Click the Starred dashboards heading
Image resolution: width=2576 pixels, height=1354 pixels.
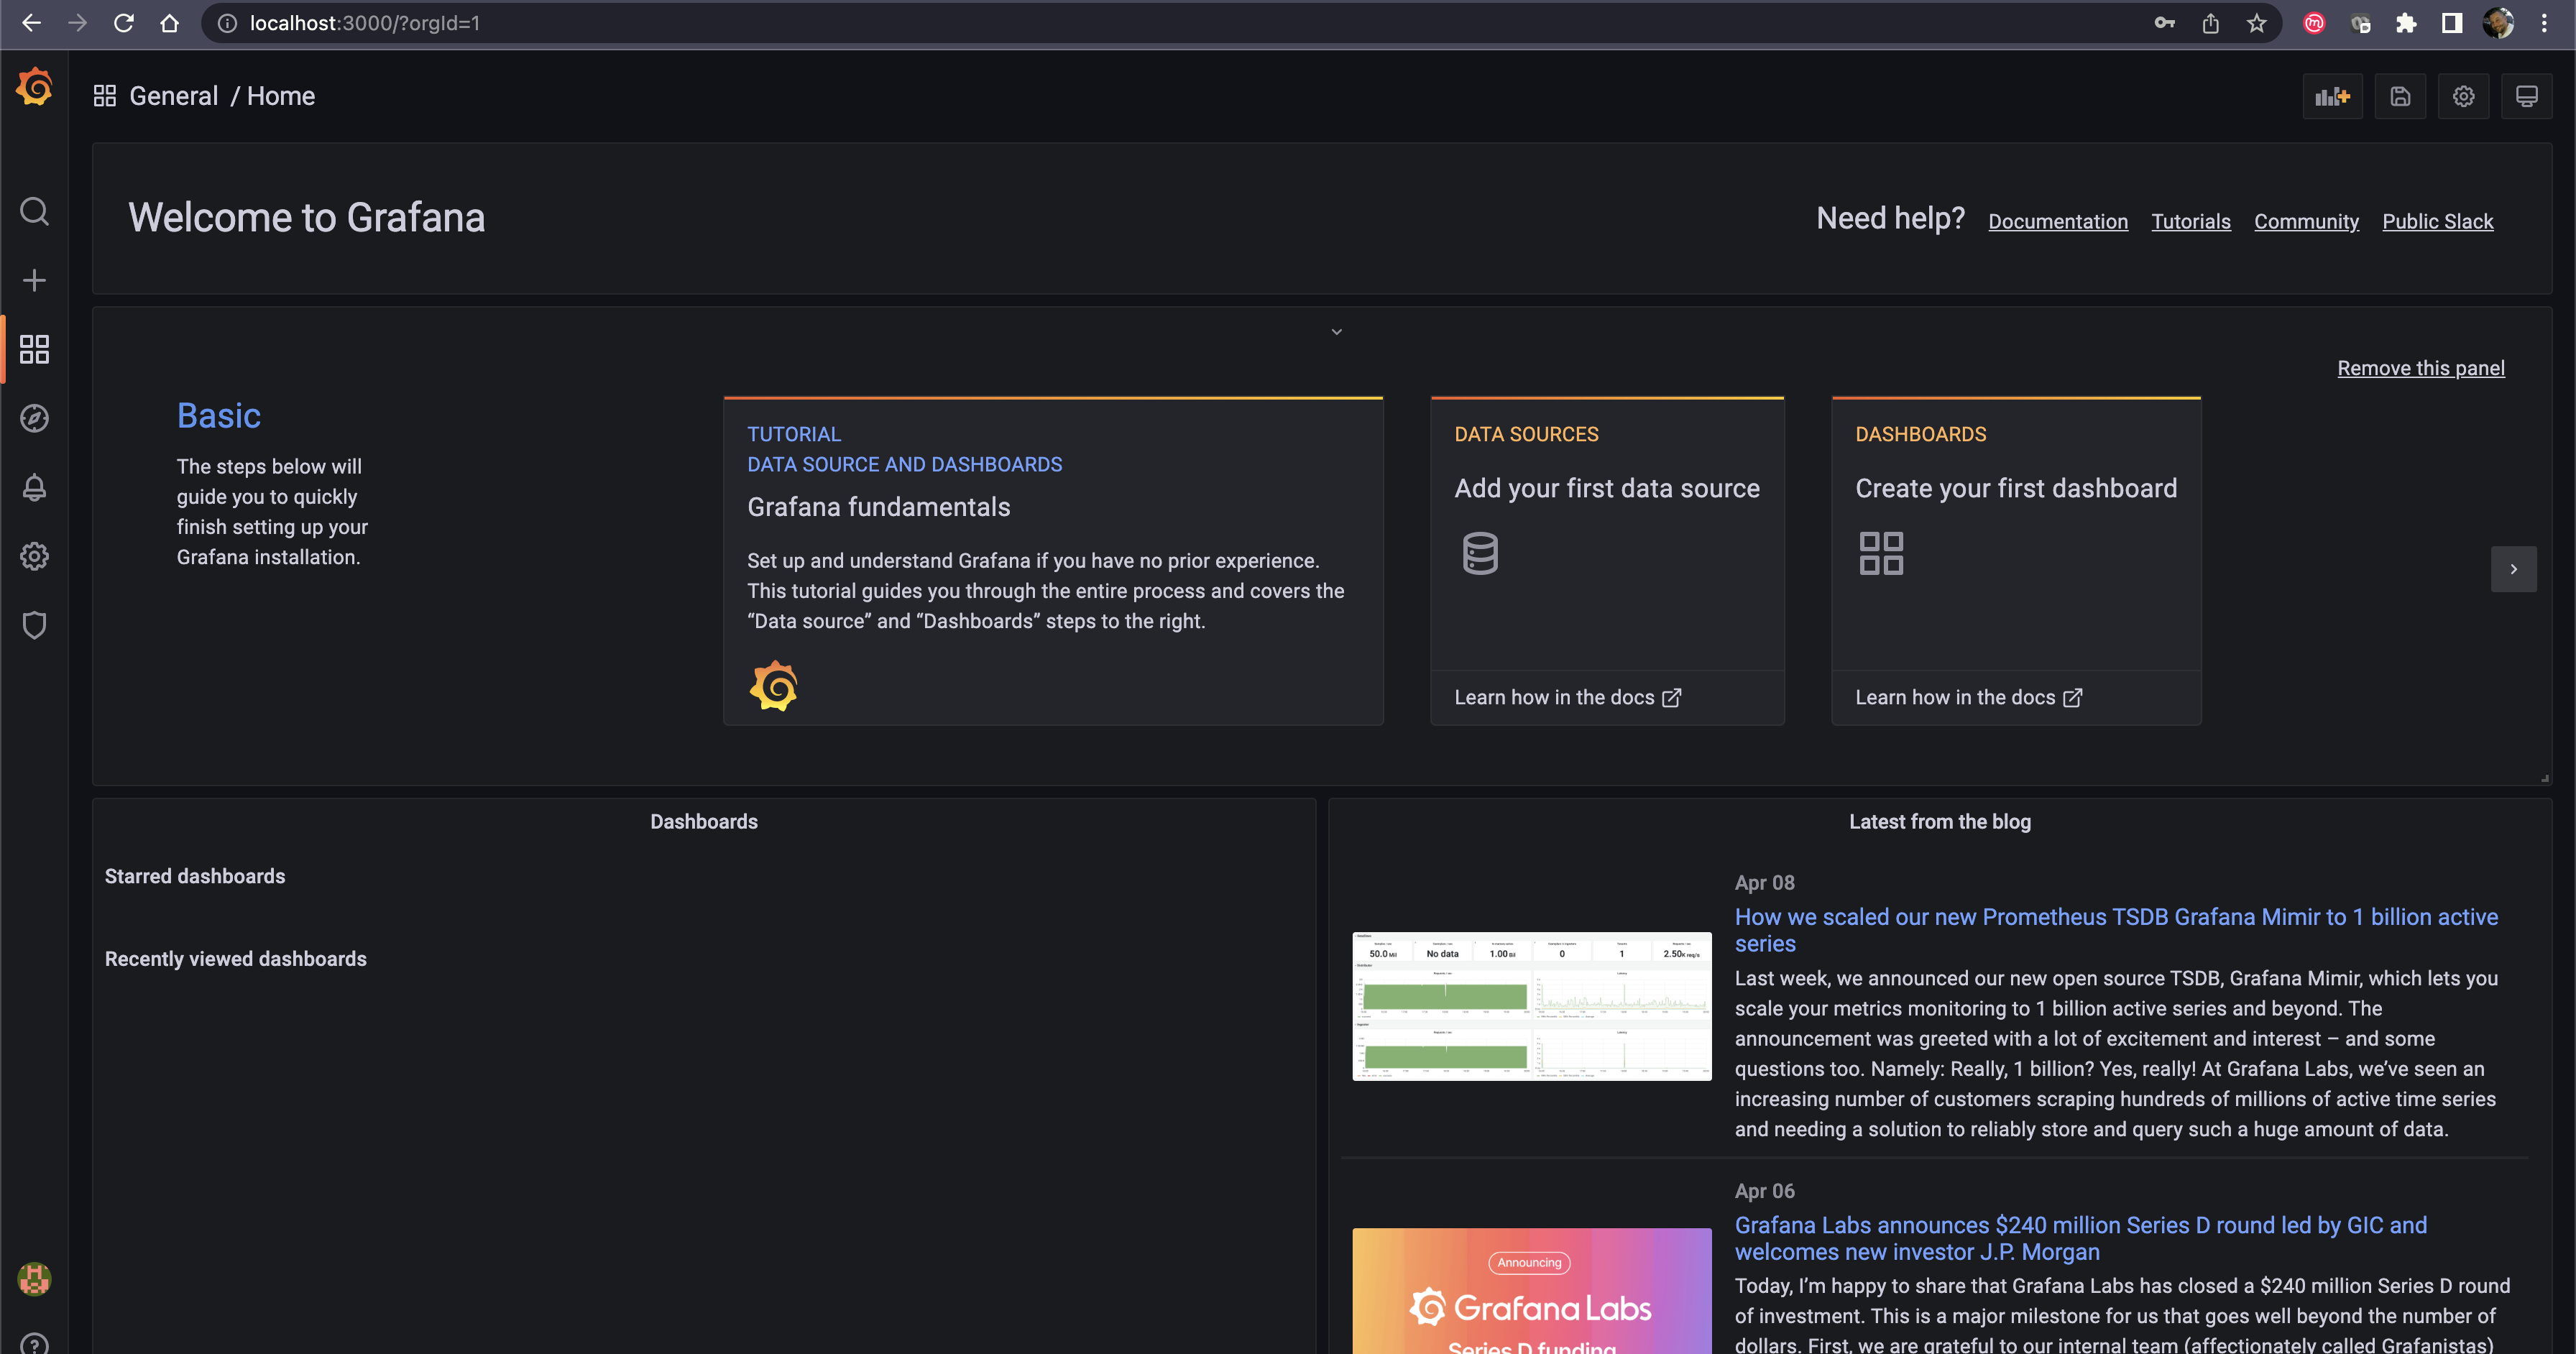[x=195, y=876]
